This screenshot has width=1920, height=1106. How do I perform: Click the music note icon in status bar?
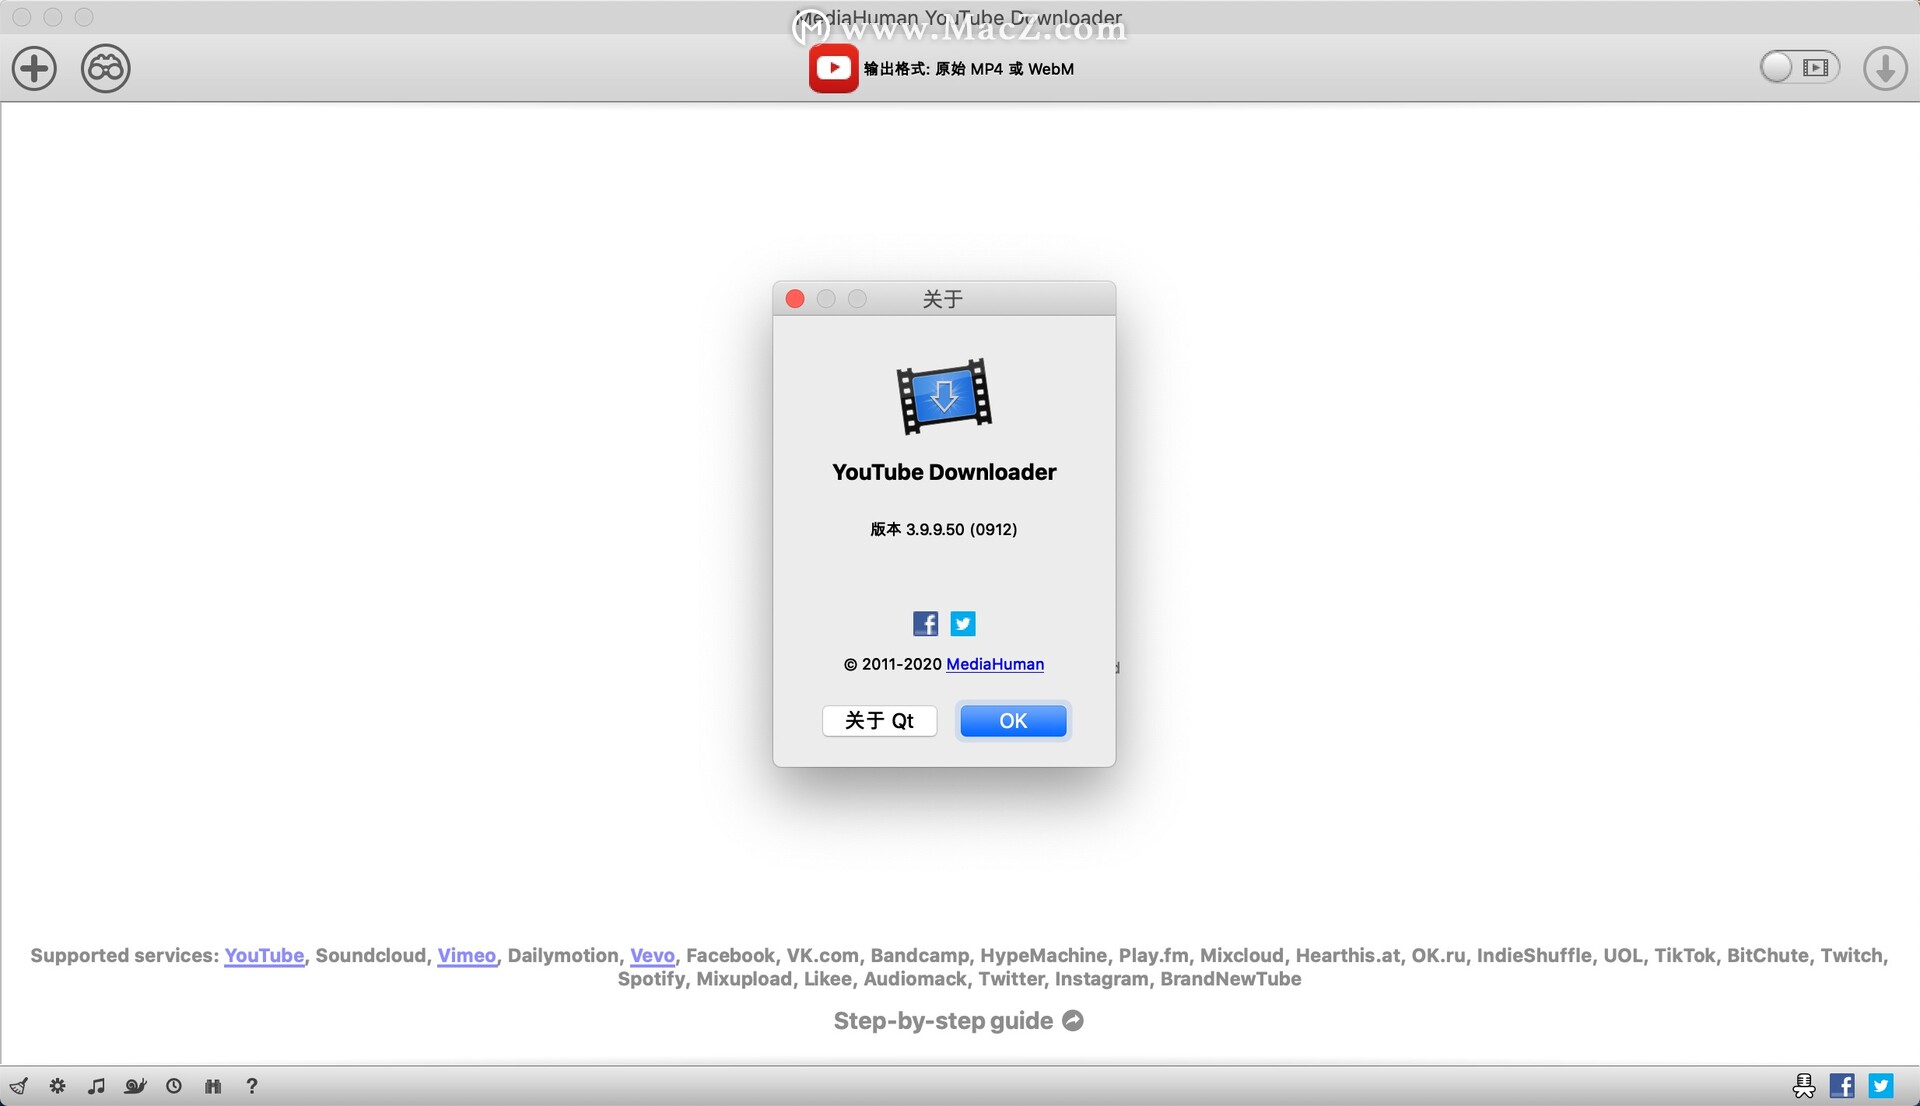pos(96,1086)
